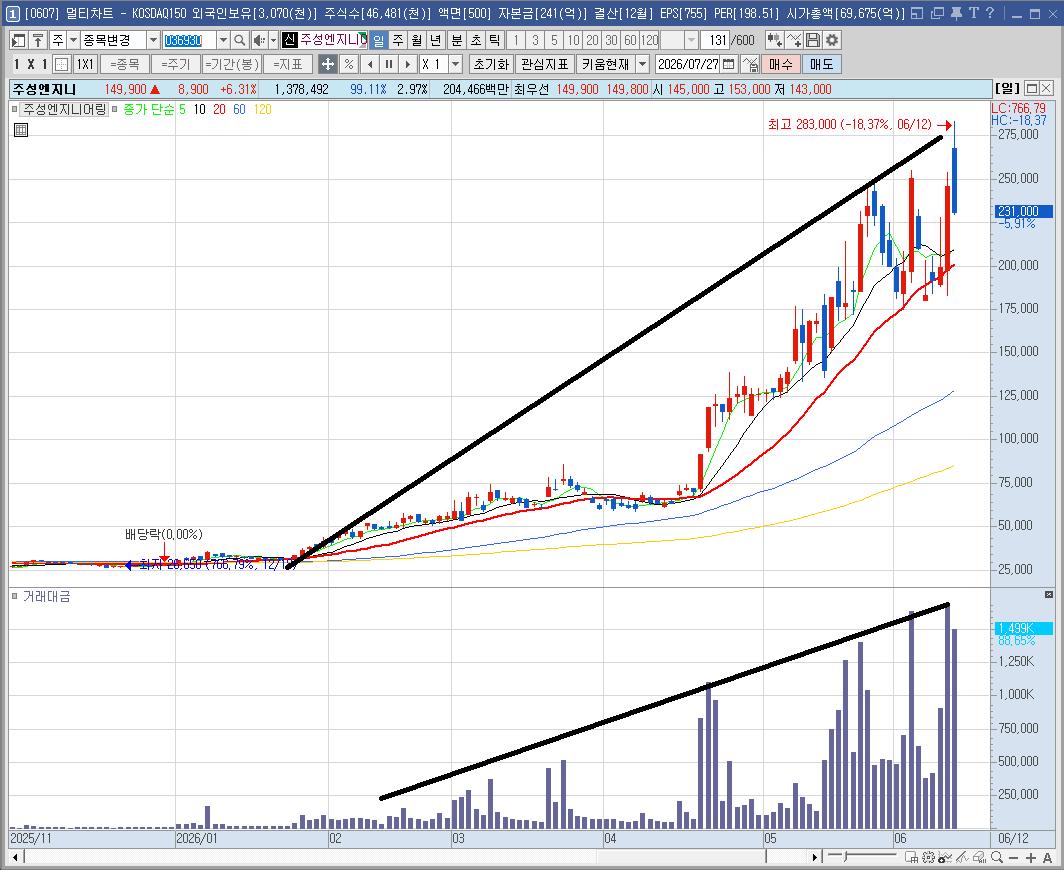This screenshot has width=1064, height=870.
Task: Click the bar count field showing 131
Action: pyautogui.click(x=717, y=41)
